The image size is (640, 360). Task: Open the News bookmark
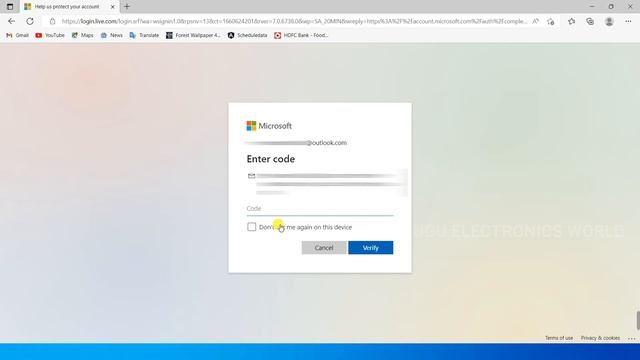tap(111, 36)
